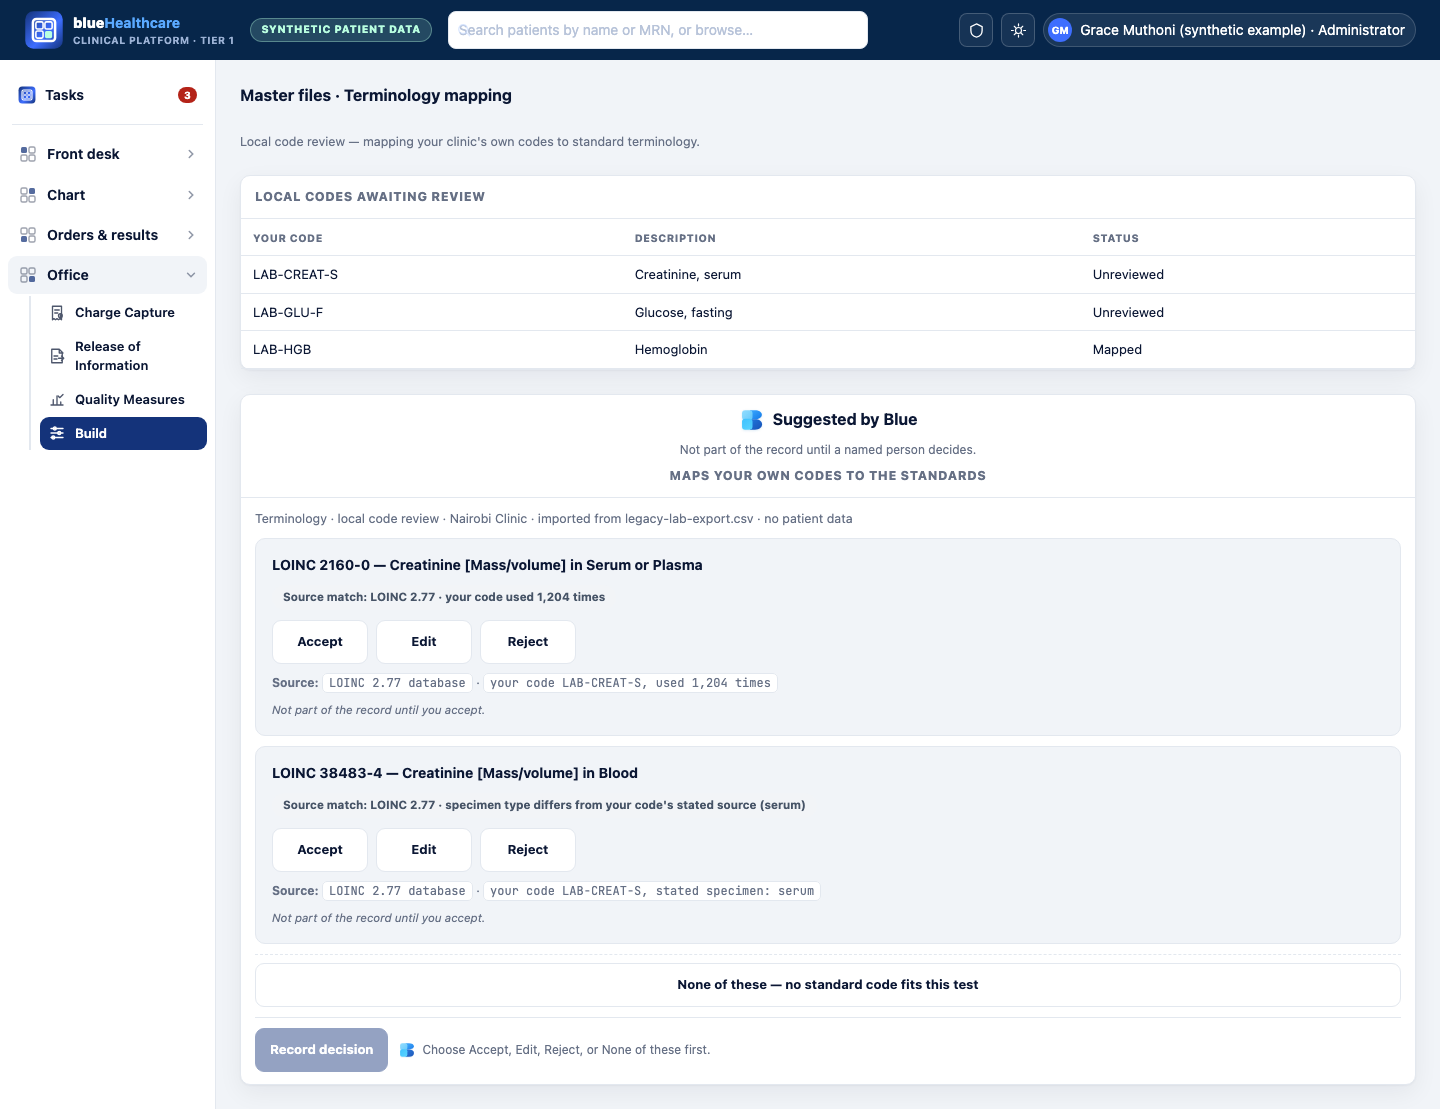Accept the LOINC 38483-4 suggestion
The width and height of the screenshot is (1440, 1109).
click(x=320, y=850)
